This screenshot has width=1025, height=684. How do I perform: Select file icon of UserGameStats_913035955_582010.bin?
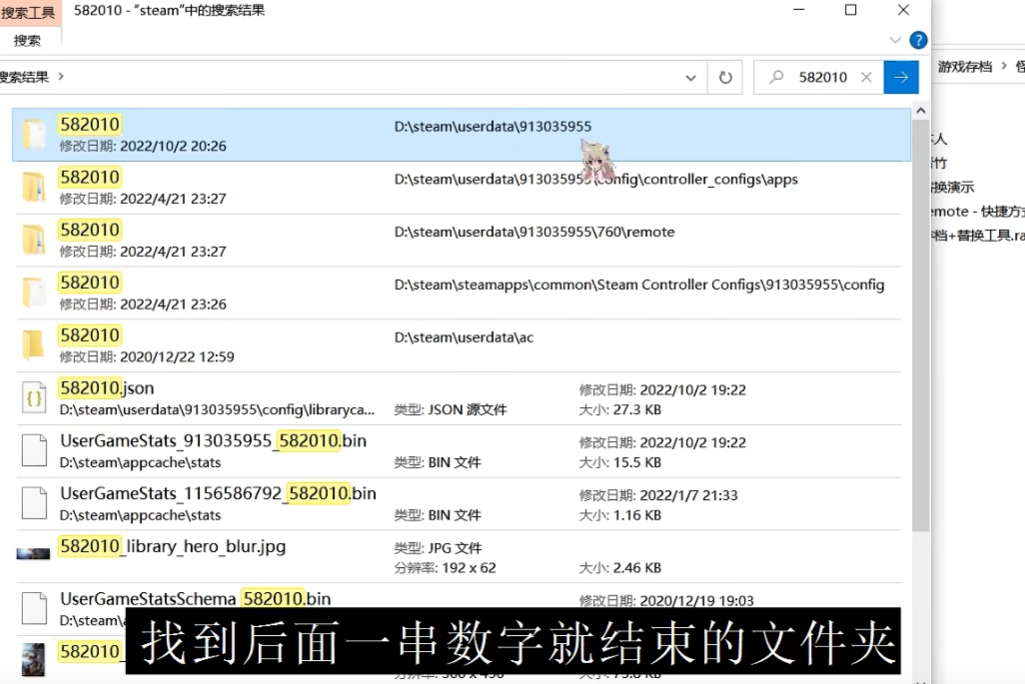[x=34, y=451]
